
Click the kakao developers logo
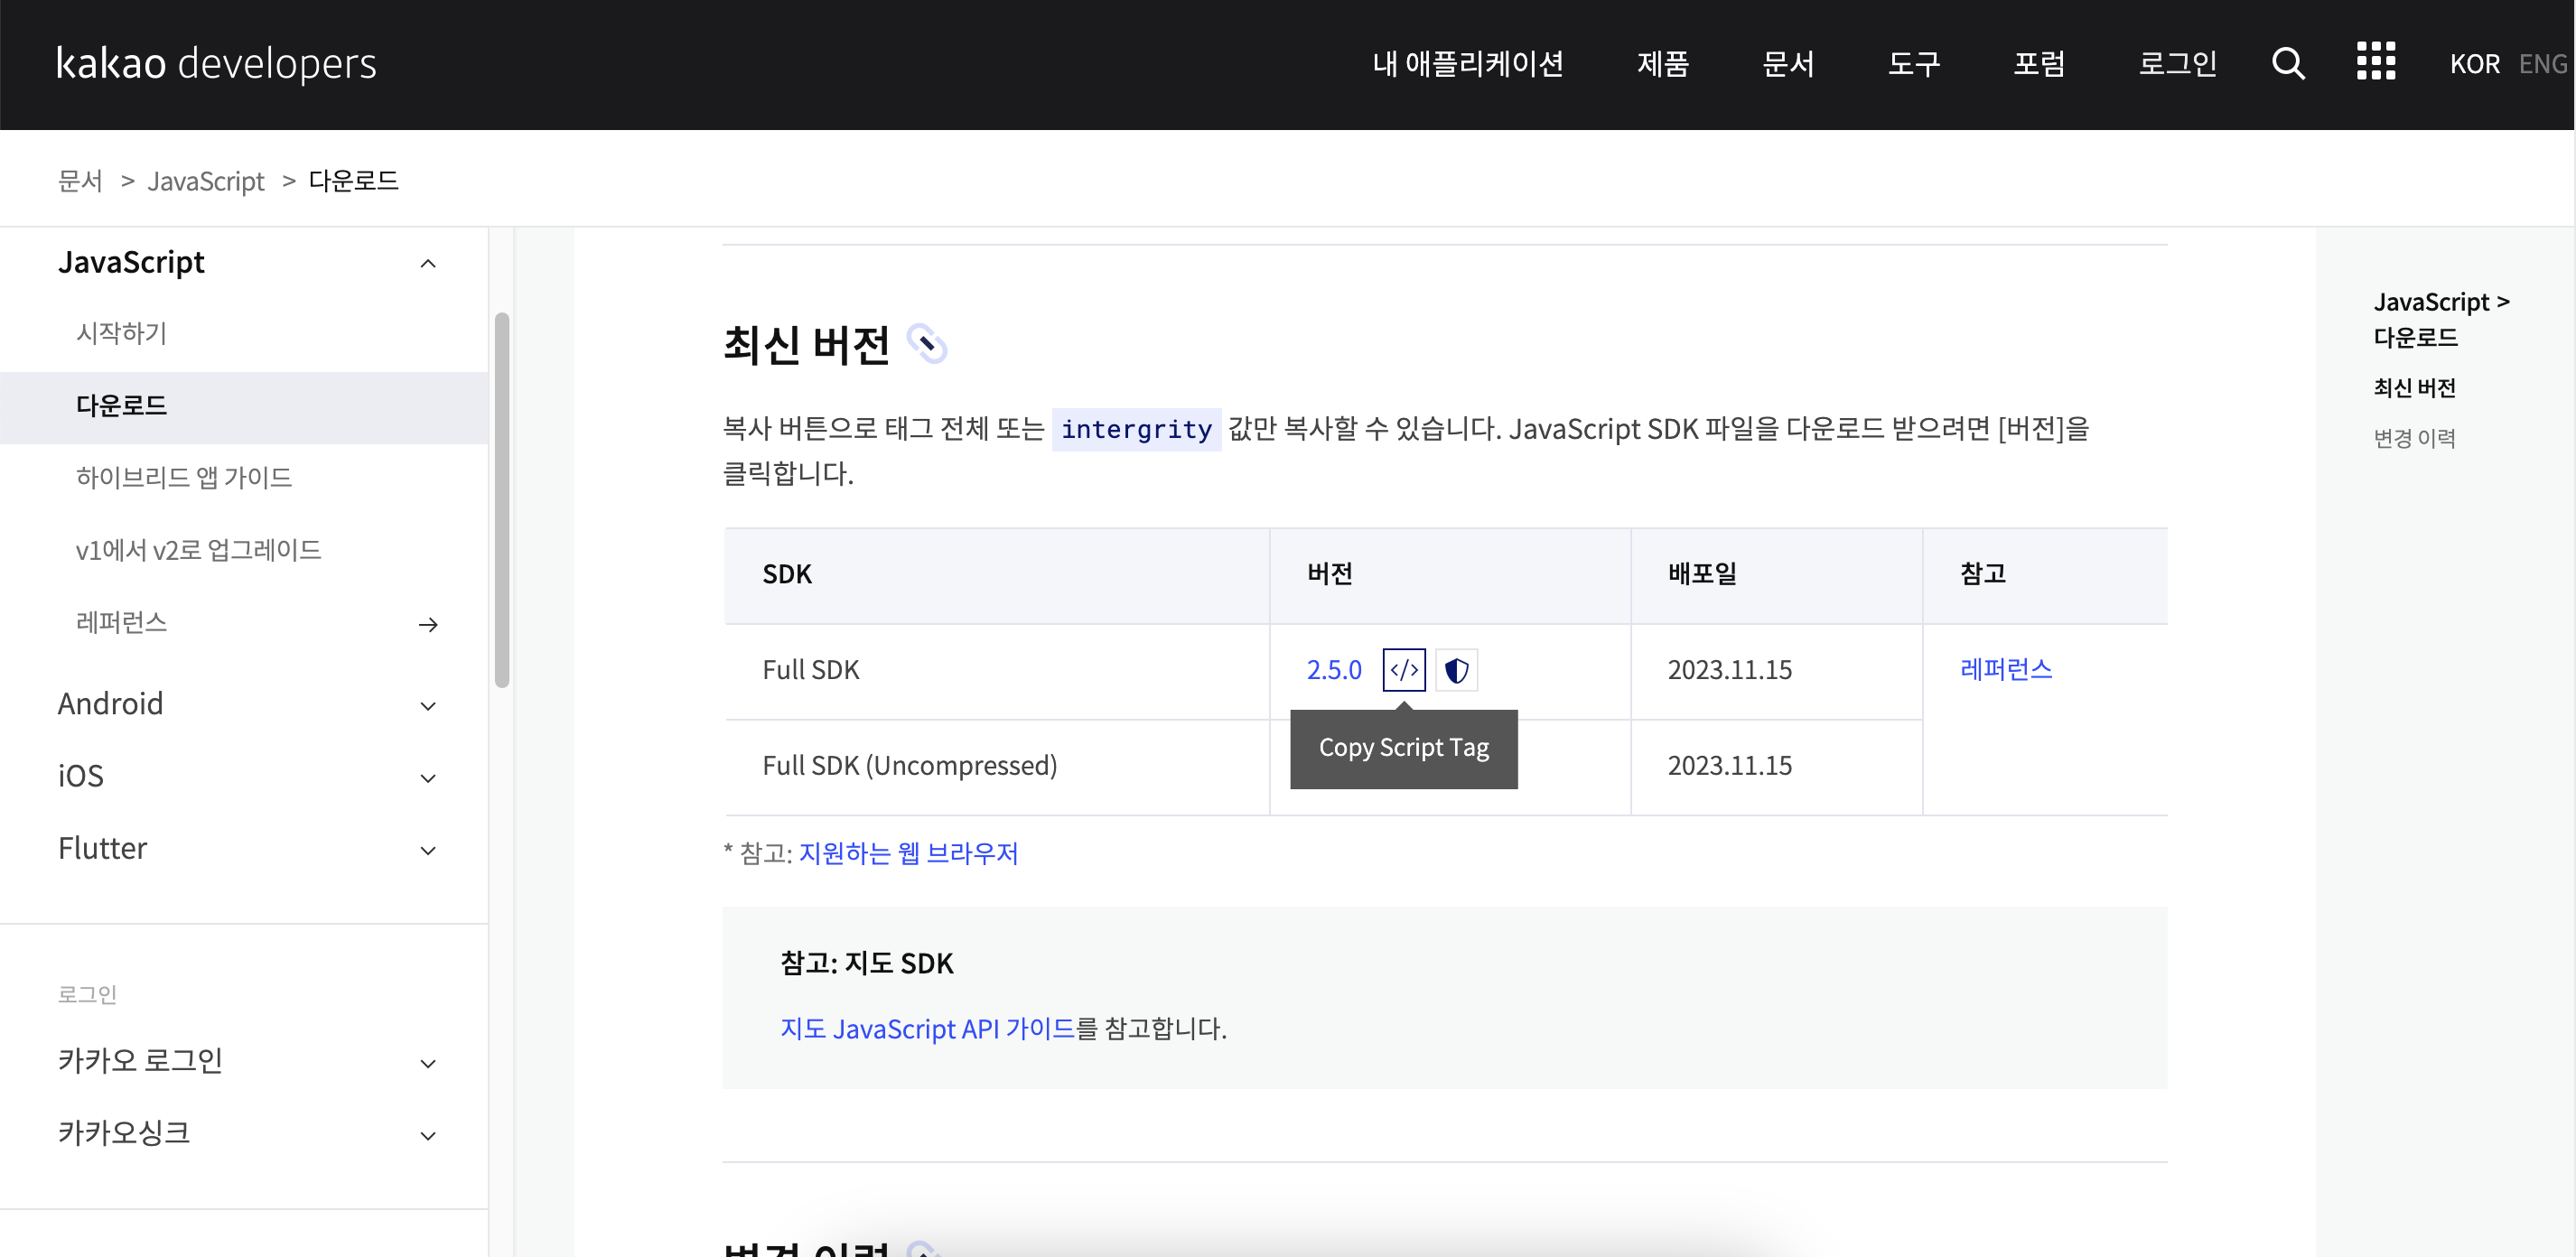click(x=216, y=63)
